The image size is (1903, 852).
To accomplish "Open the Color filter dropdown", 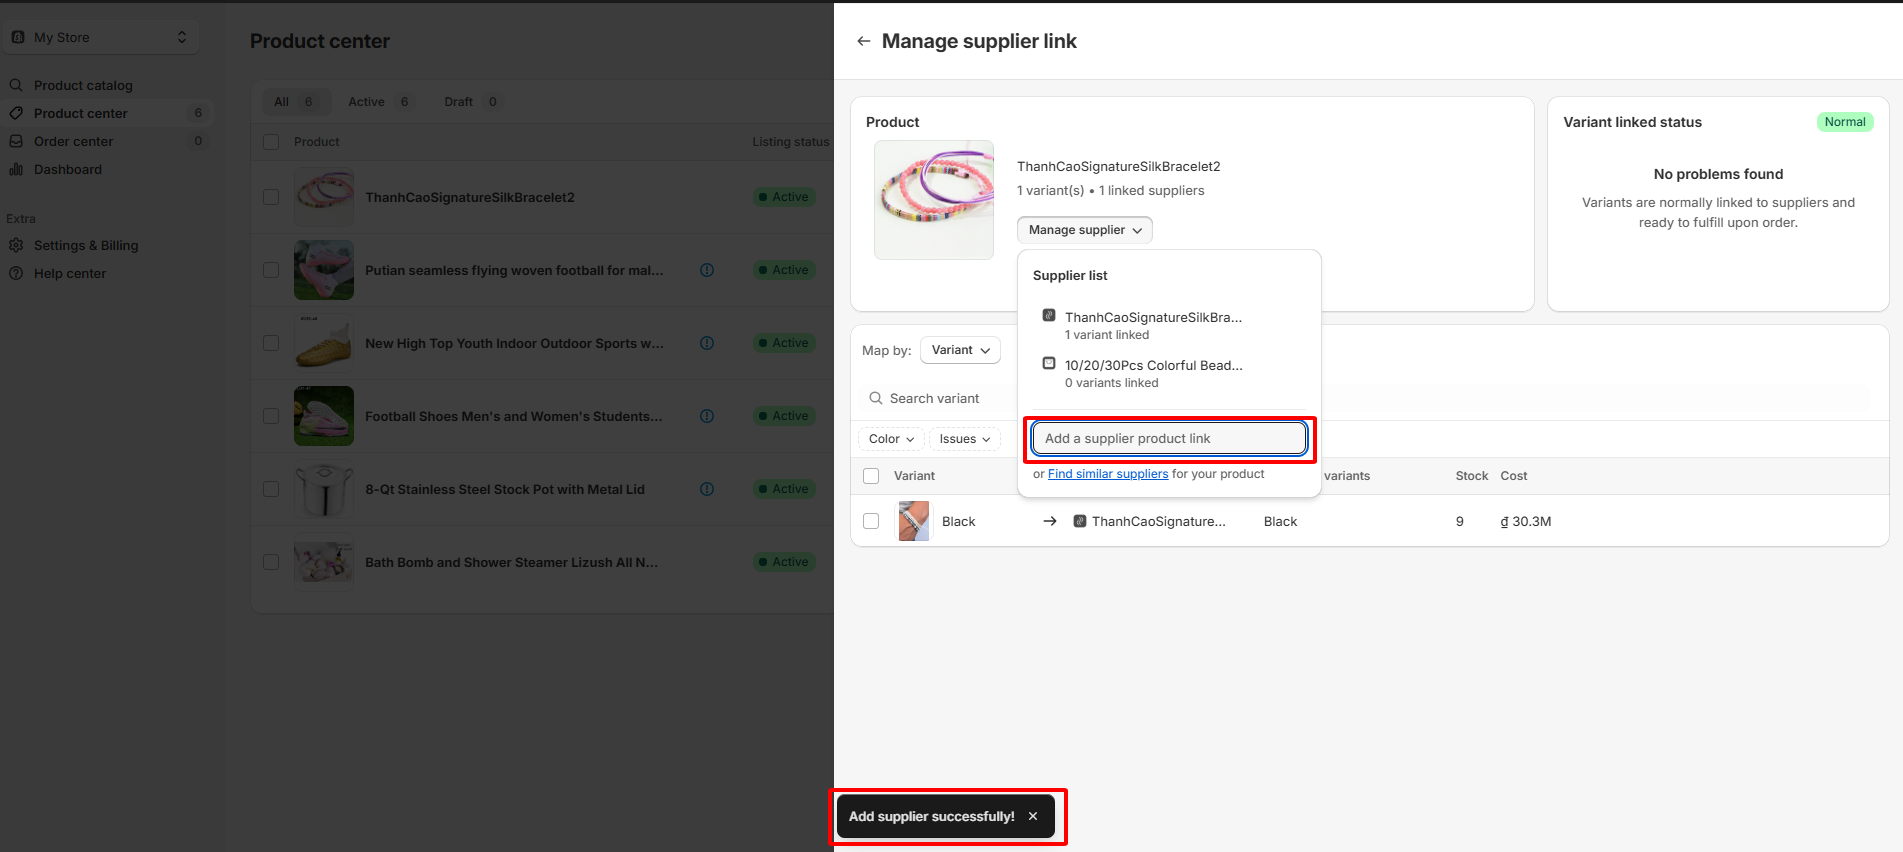I will point(890,439).
